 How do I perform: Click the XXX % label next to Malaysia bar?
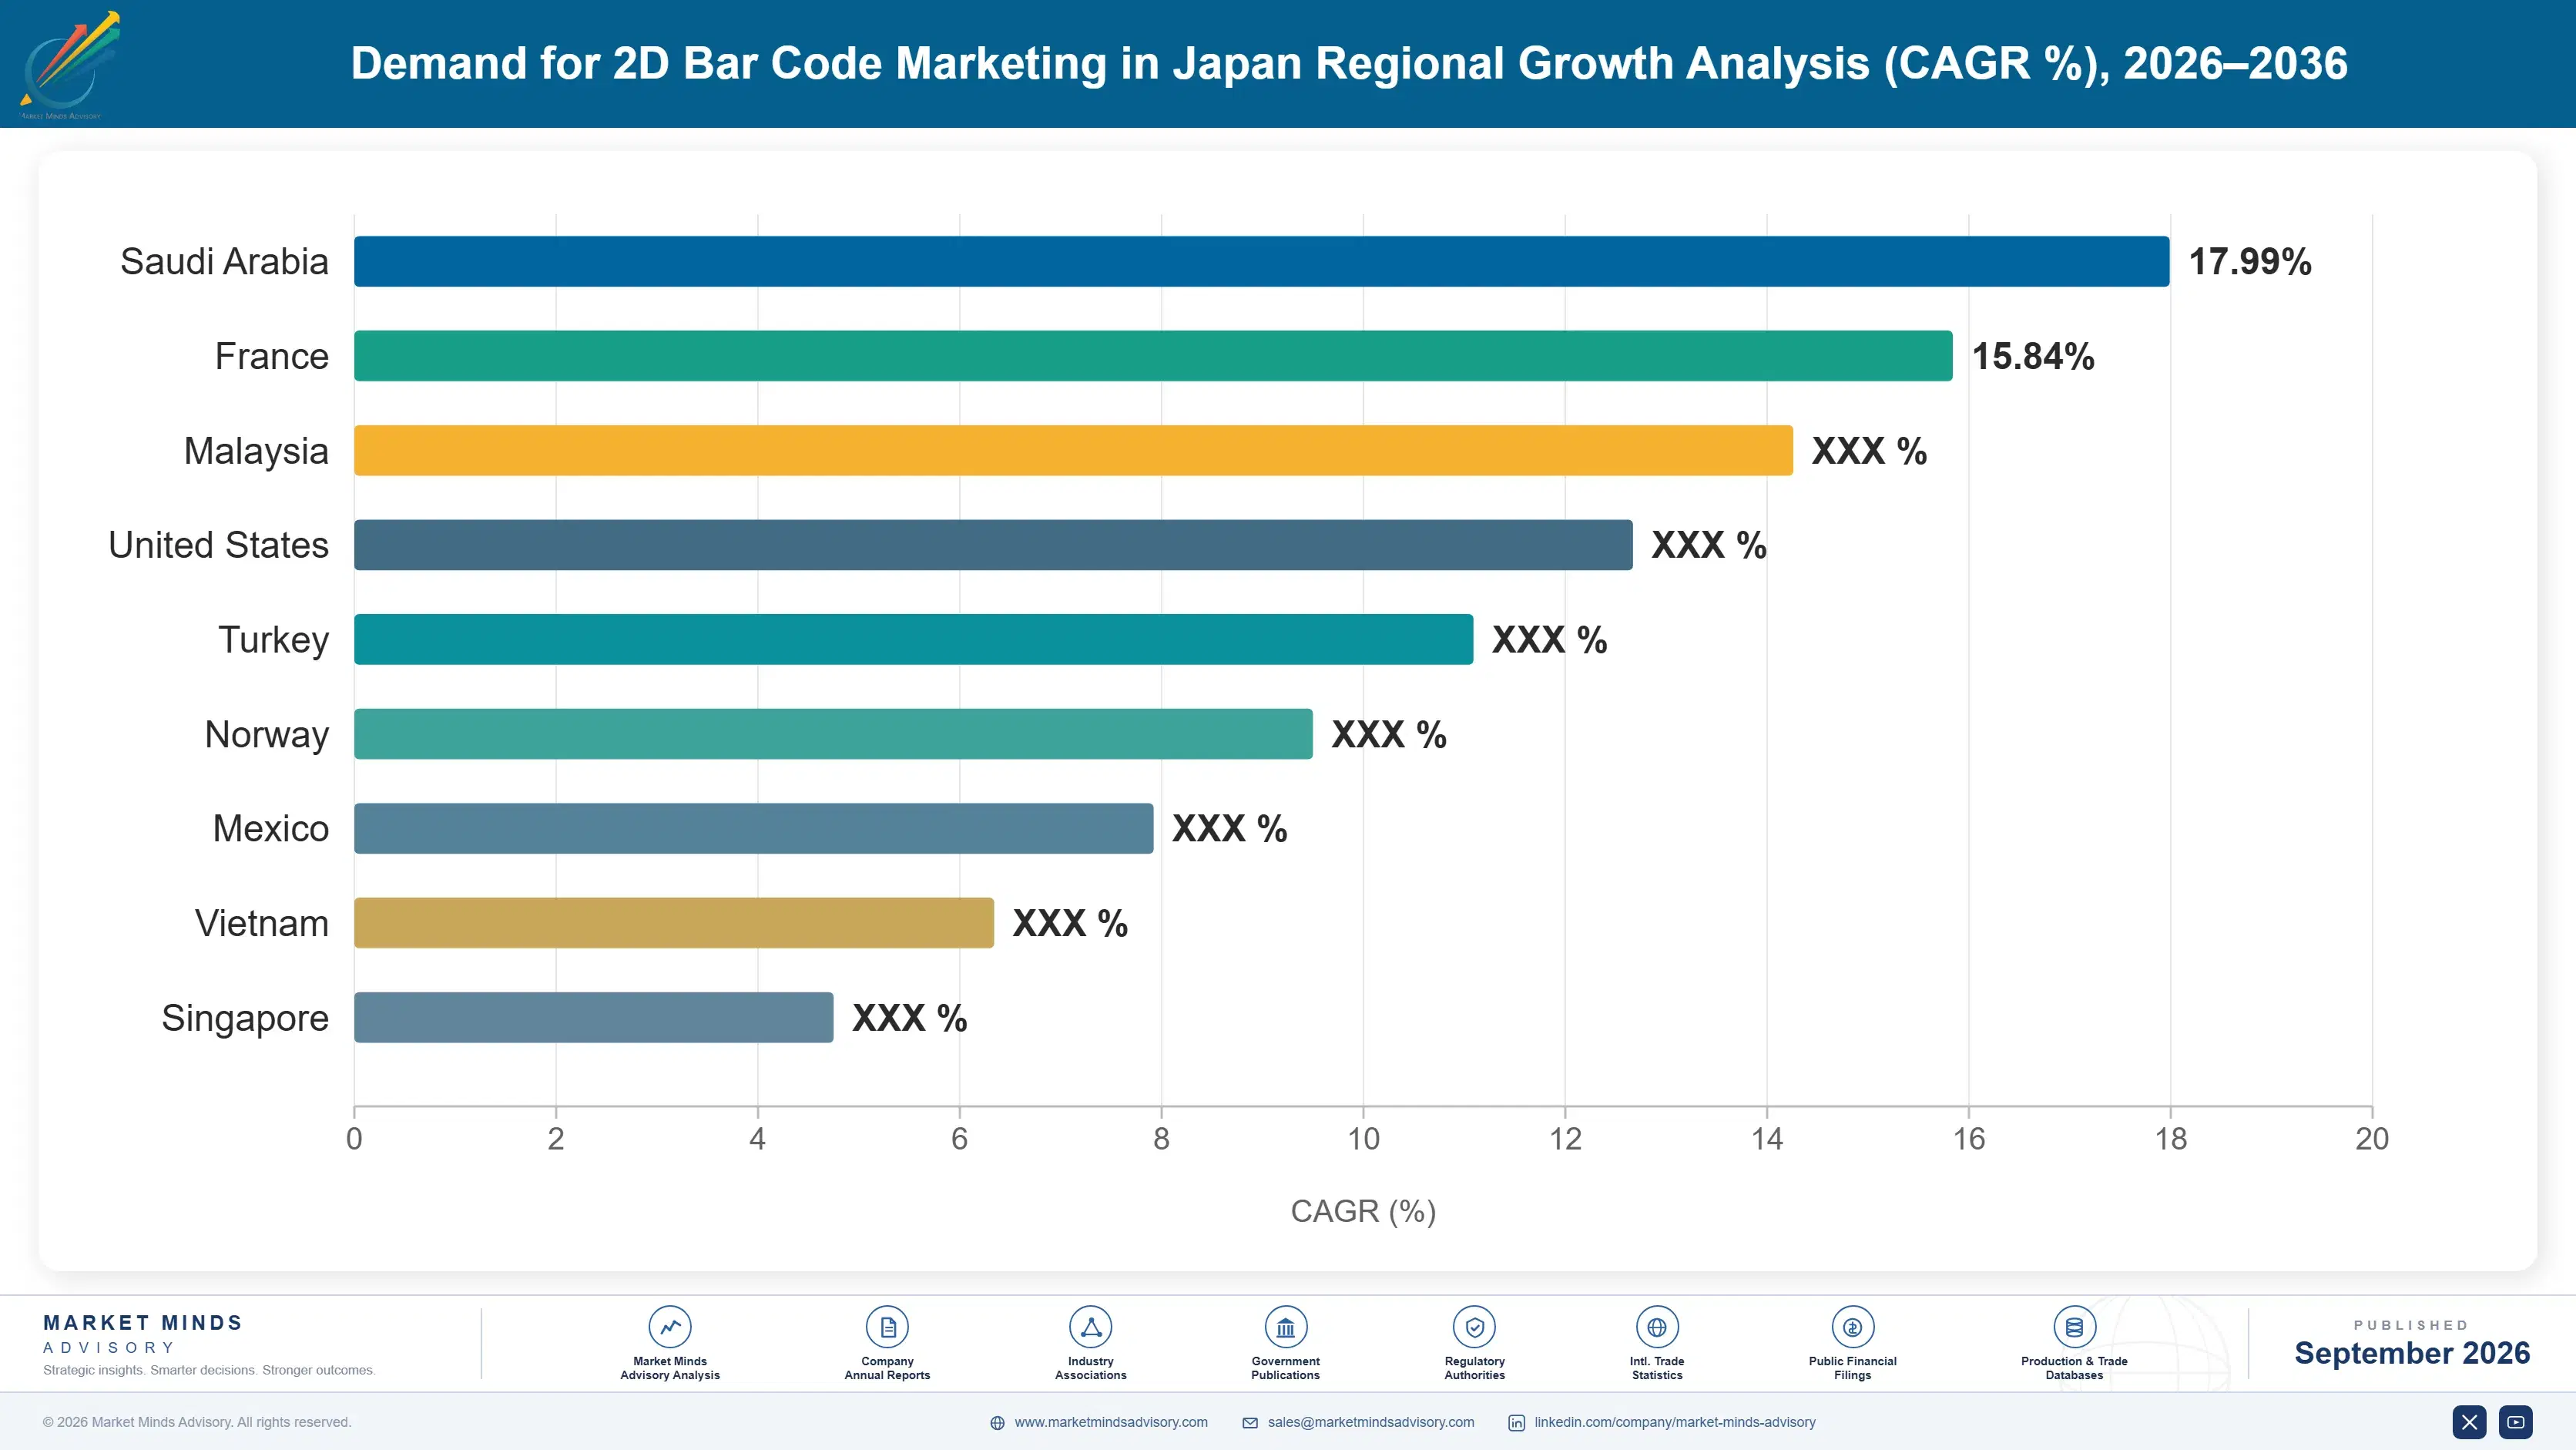(x=1869, y=451)
